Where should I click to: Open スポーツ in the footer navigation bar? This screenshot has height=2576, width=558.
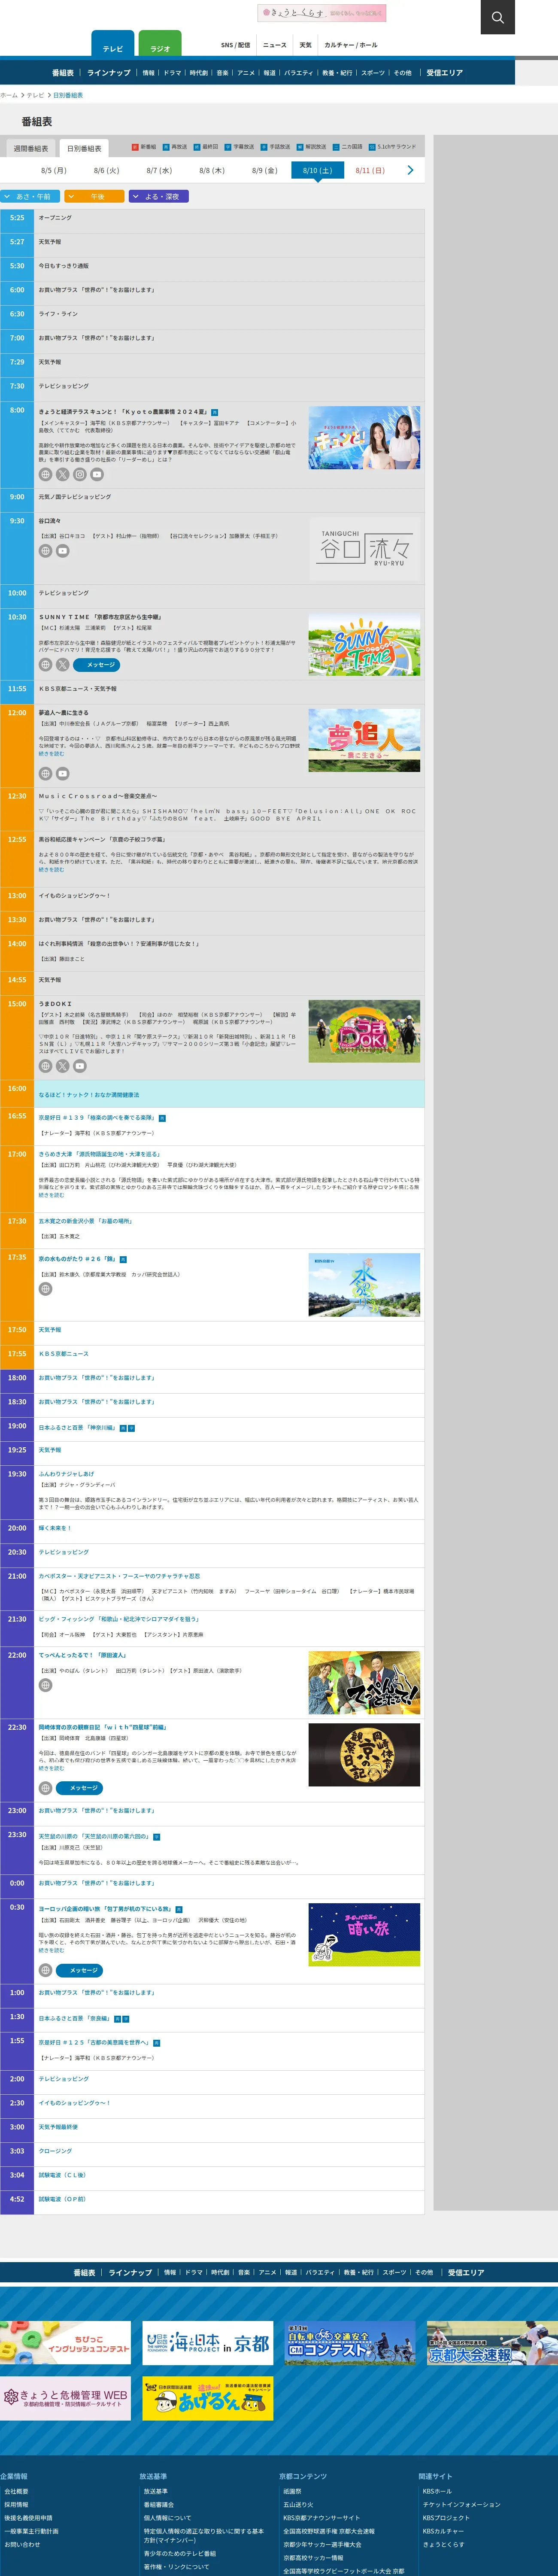[395, 2272]
